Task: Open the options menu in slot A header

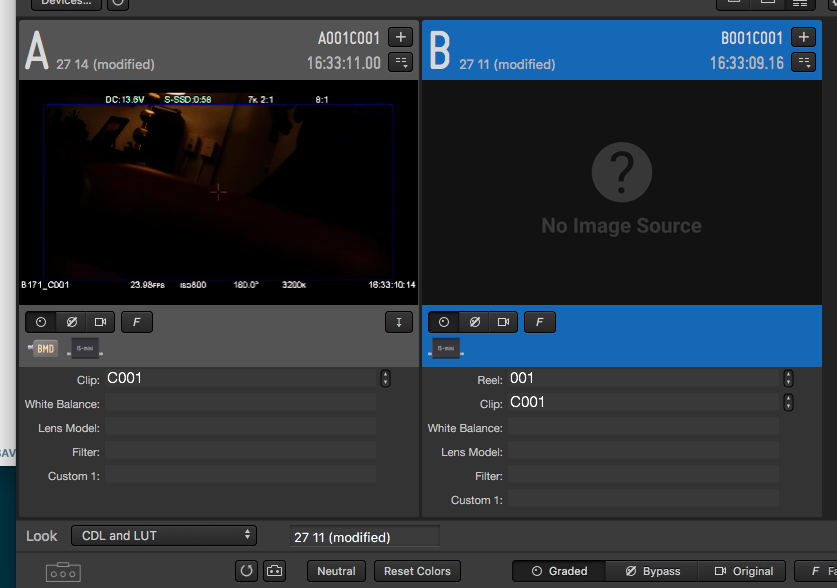Action: point(400,62)
